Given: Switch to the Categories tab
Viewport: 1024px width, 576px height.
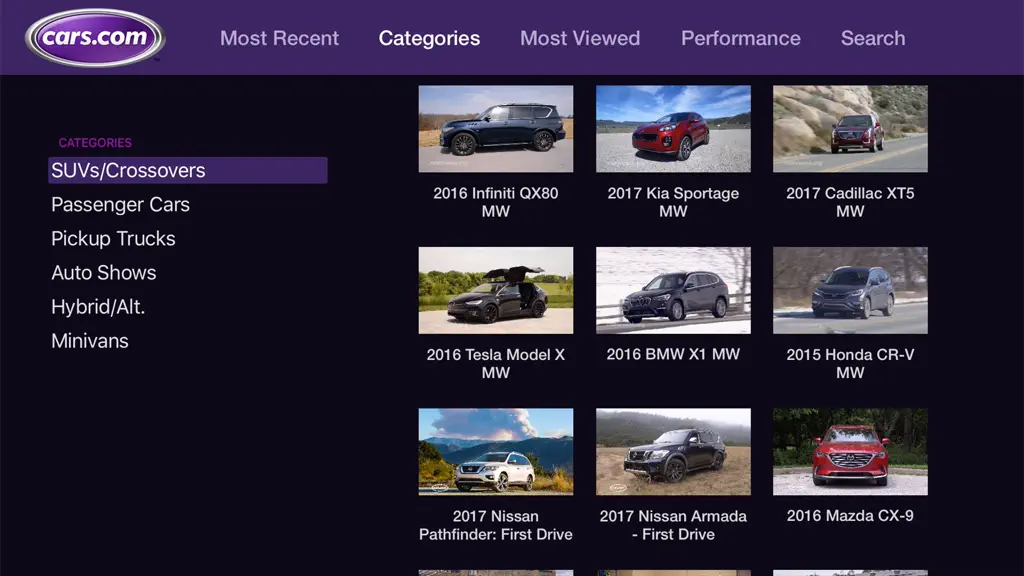Looking at the screenshot, I should tap(429, 38).
